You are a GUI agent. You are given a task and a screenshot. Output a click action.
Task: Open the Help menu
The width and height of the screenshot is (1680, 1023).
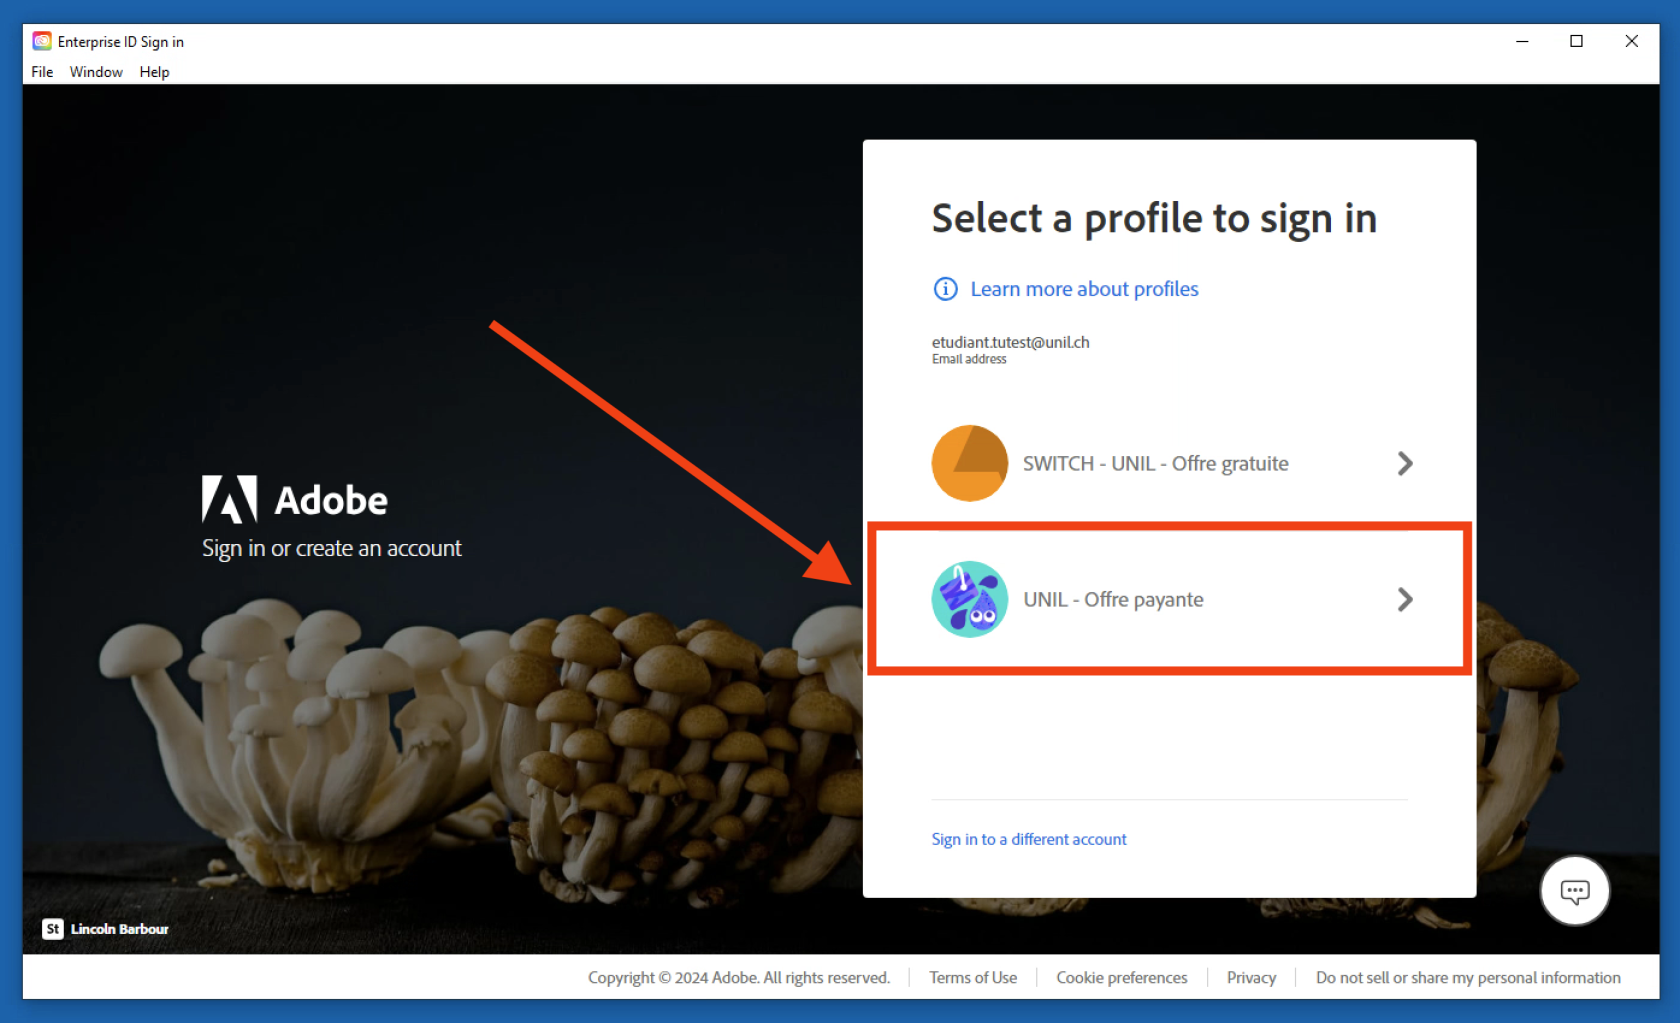point(154,72)
